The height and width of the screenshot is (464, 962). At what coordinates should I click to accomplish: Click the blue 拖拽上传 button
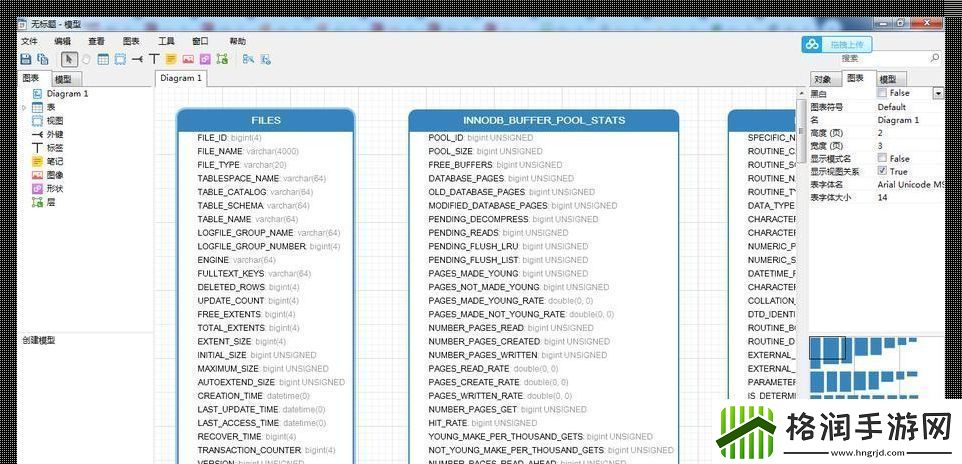838,44
